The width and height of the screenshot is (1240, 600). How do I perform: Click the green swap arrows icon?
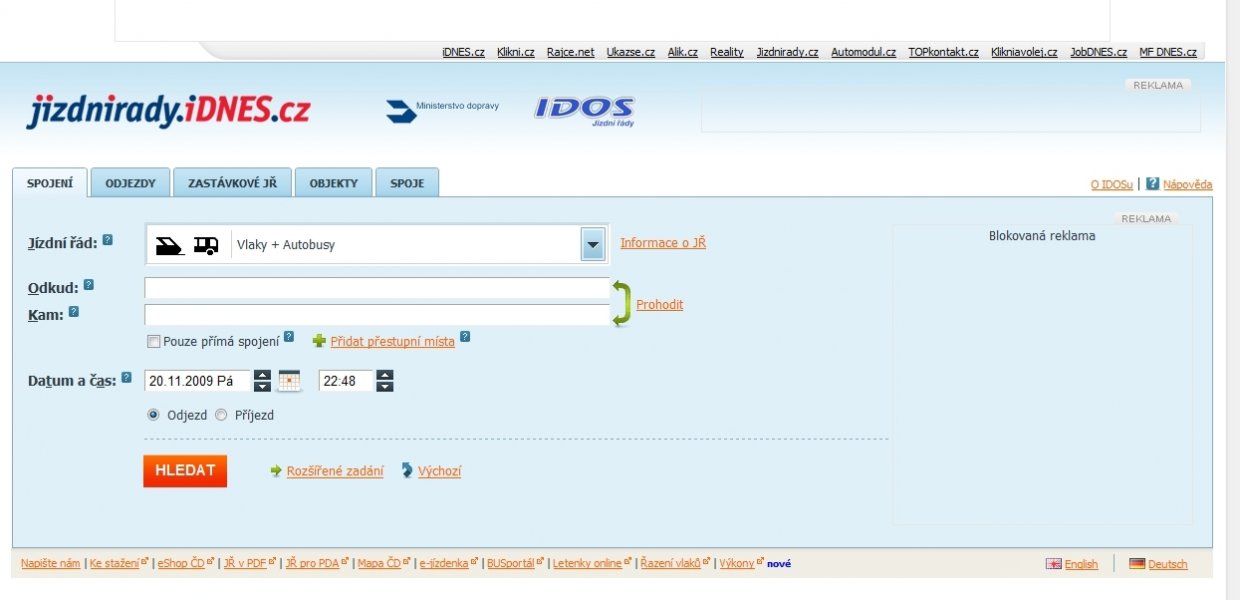pyautogui.click(x=621, y=304)
